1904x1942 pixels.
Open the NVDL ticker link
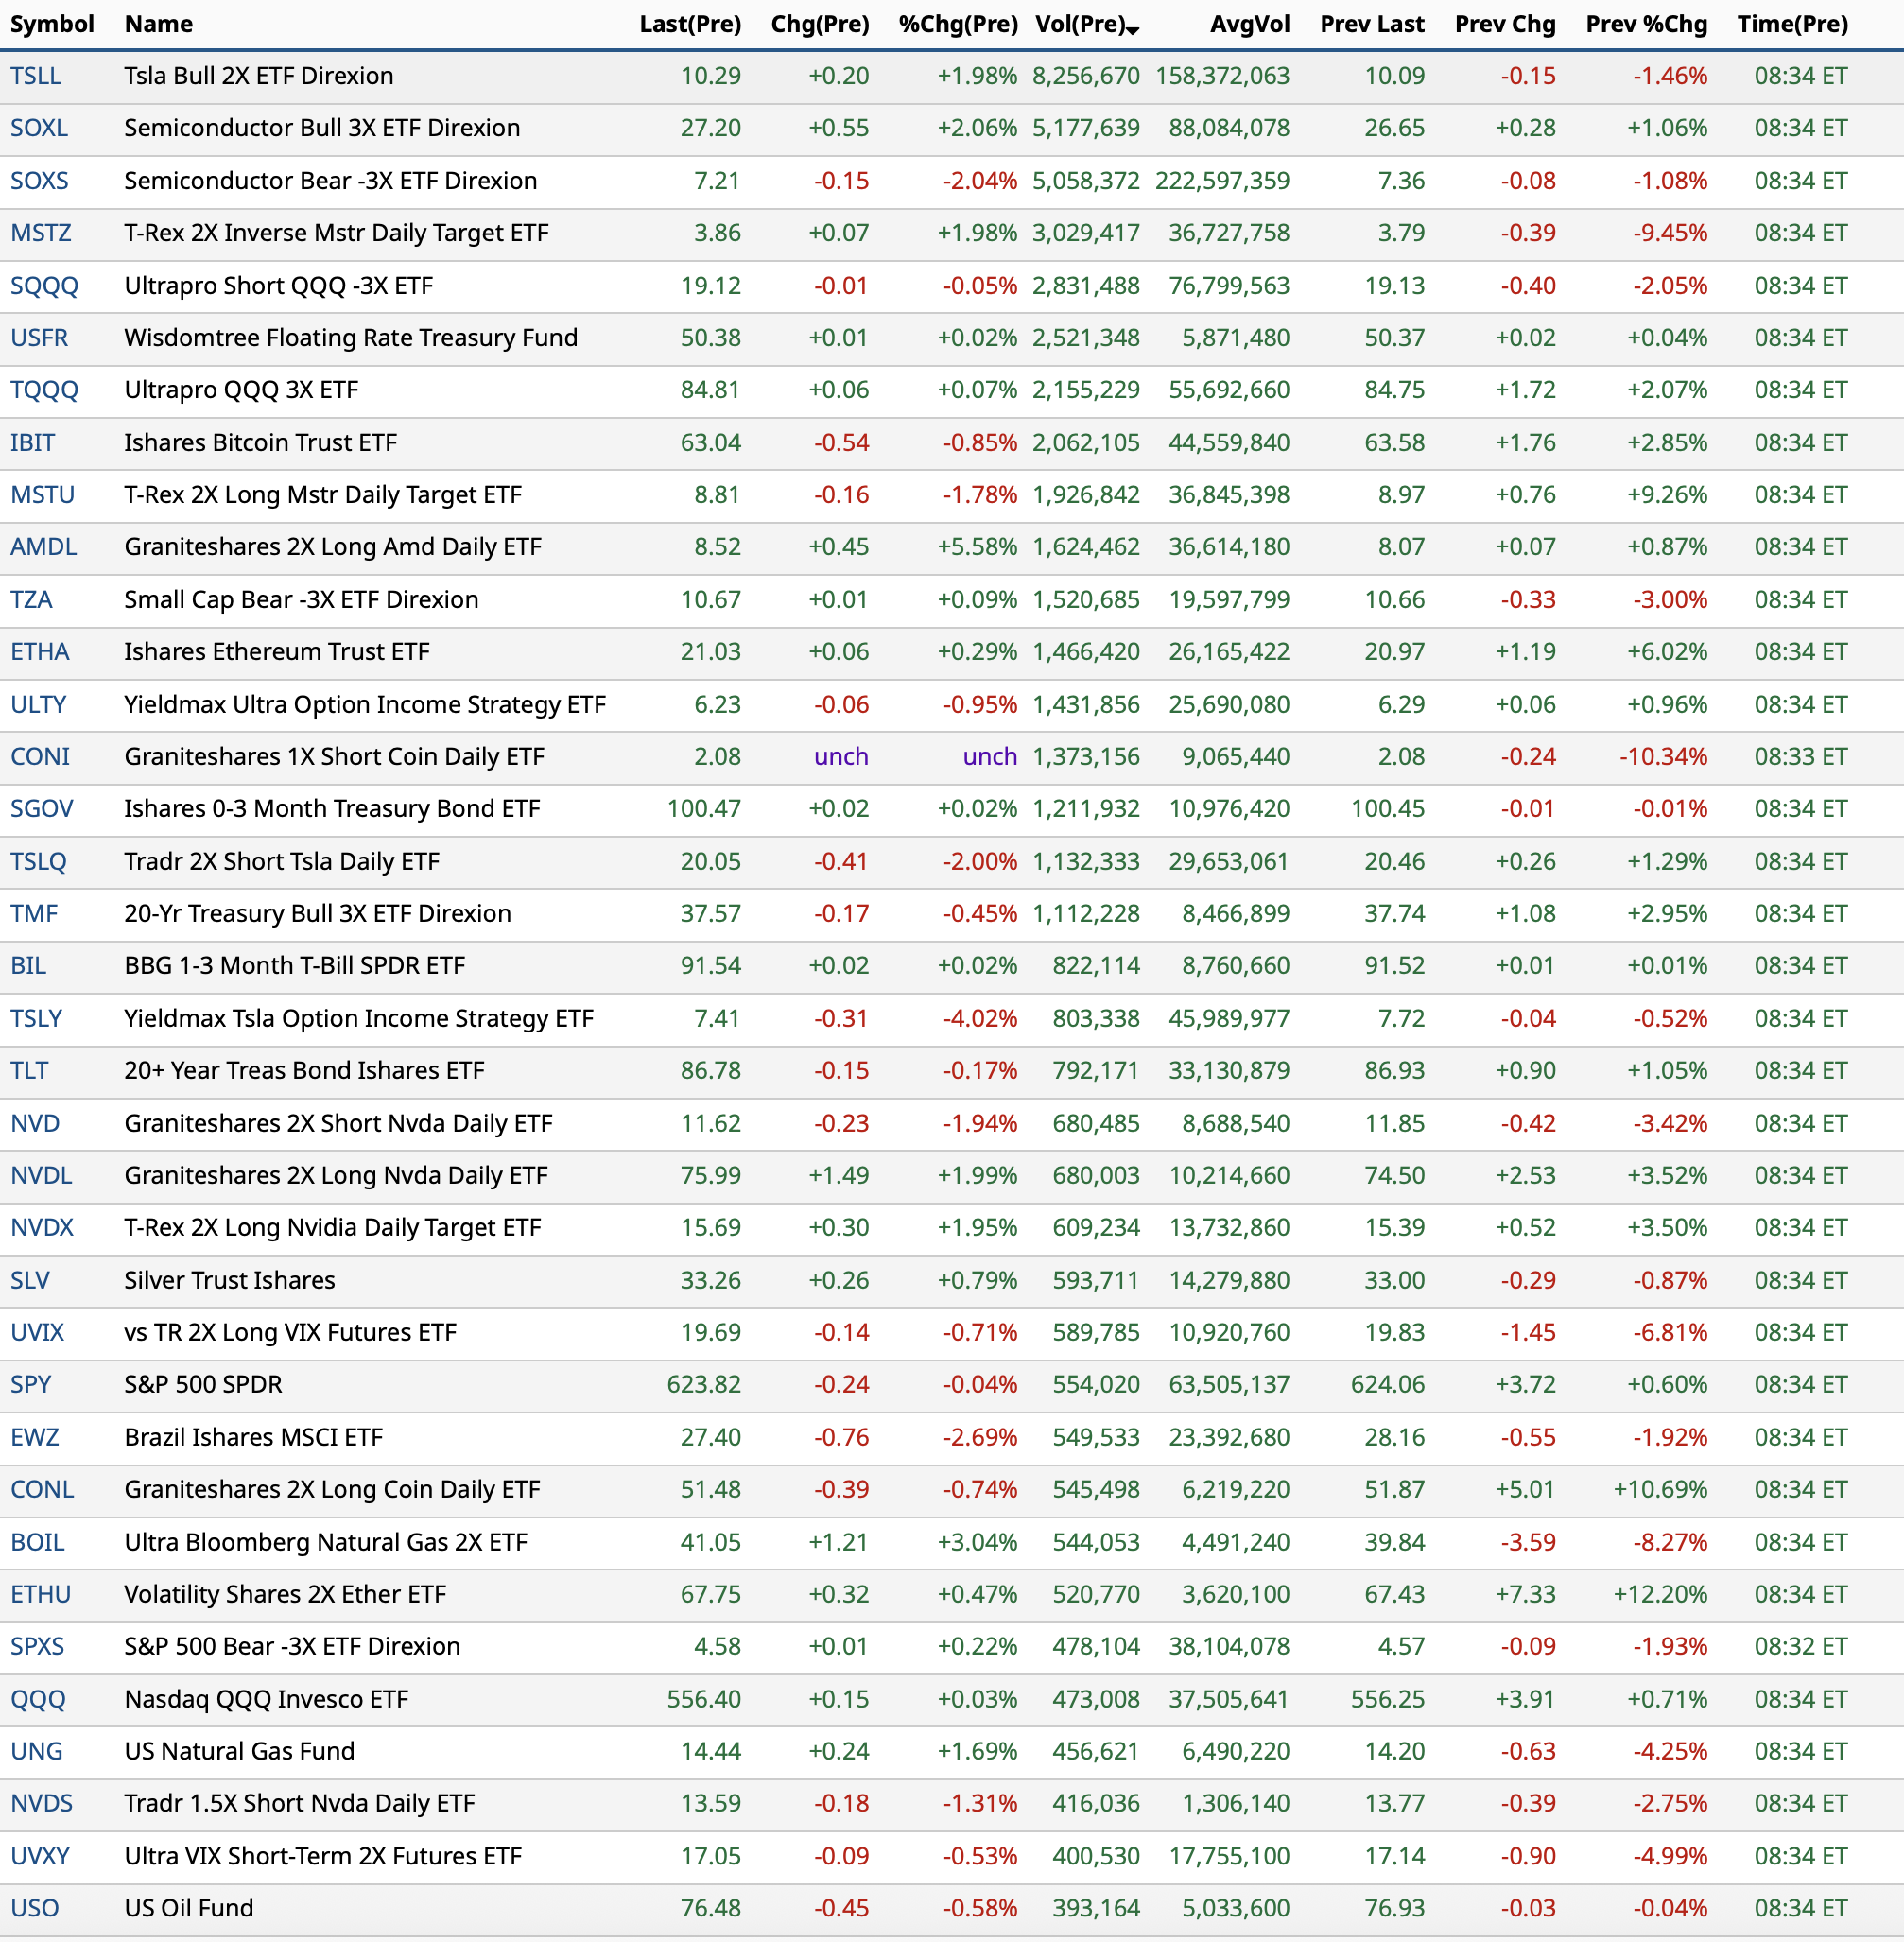(41, 1176)
